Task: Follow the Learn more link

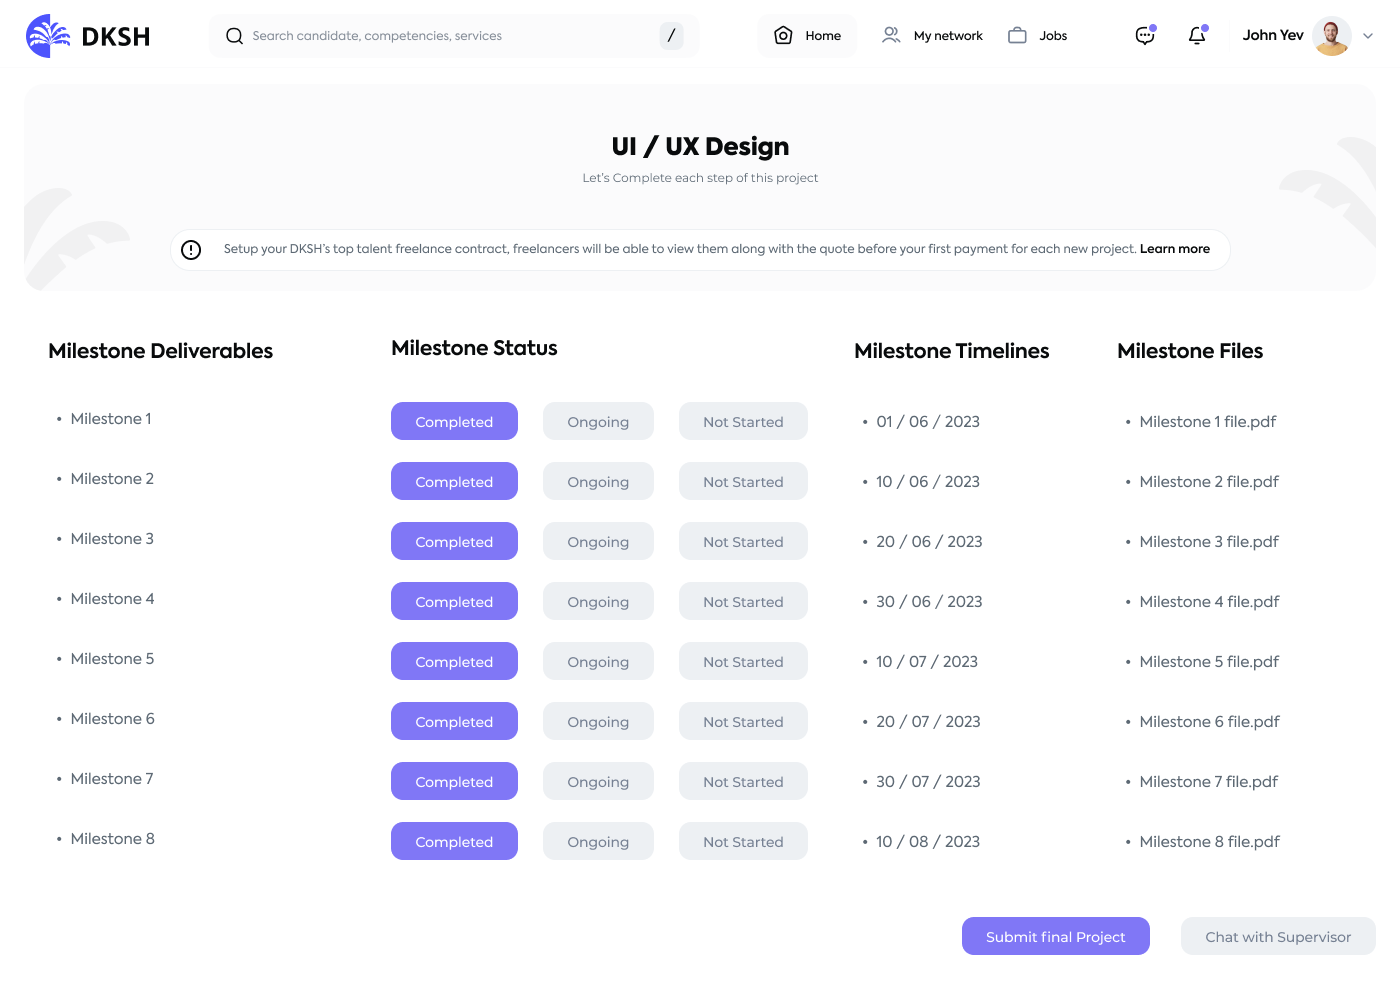Action: point(1175,249)
